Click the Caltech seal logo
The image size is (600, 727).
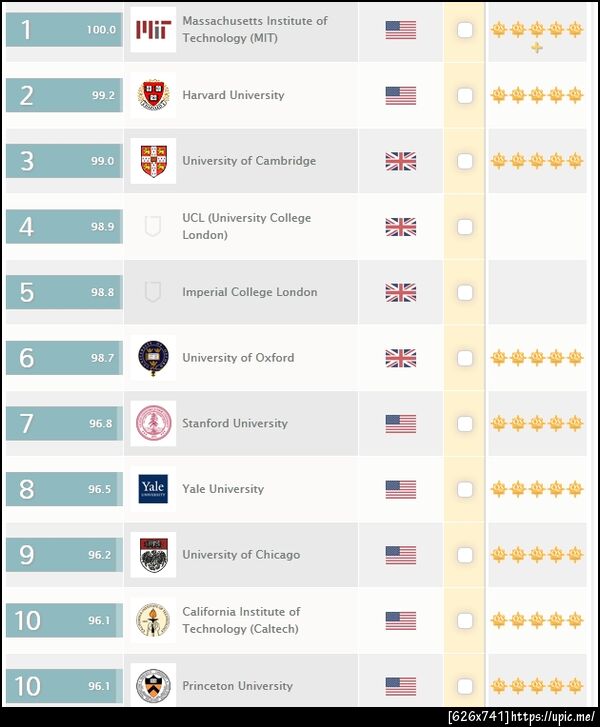click(153, 620)
